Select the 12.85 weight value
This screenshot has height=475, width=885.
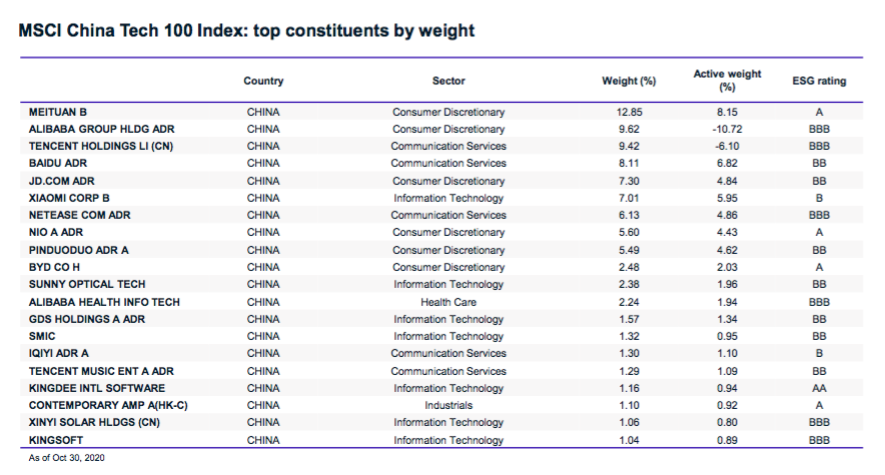coord(628,112)
